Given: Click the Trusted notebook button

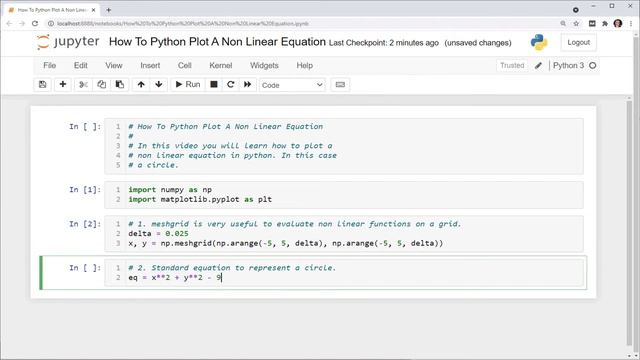Looking at the screenshot, I should [512, 65].
